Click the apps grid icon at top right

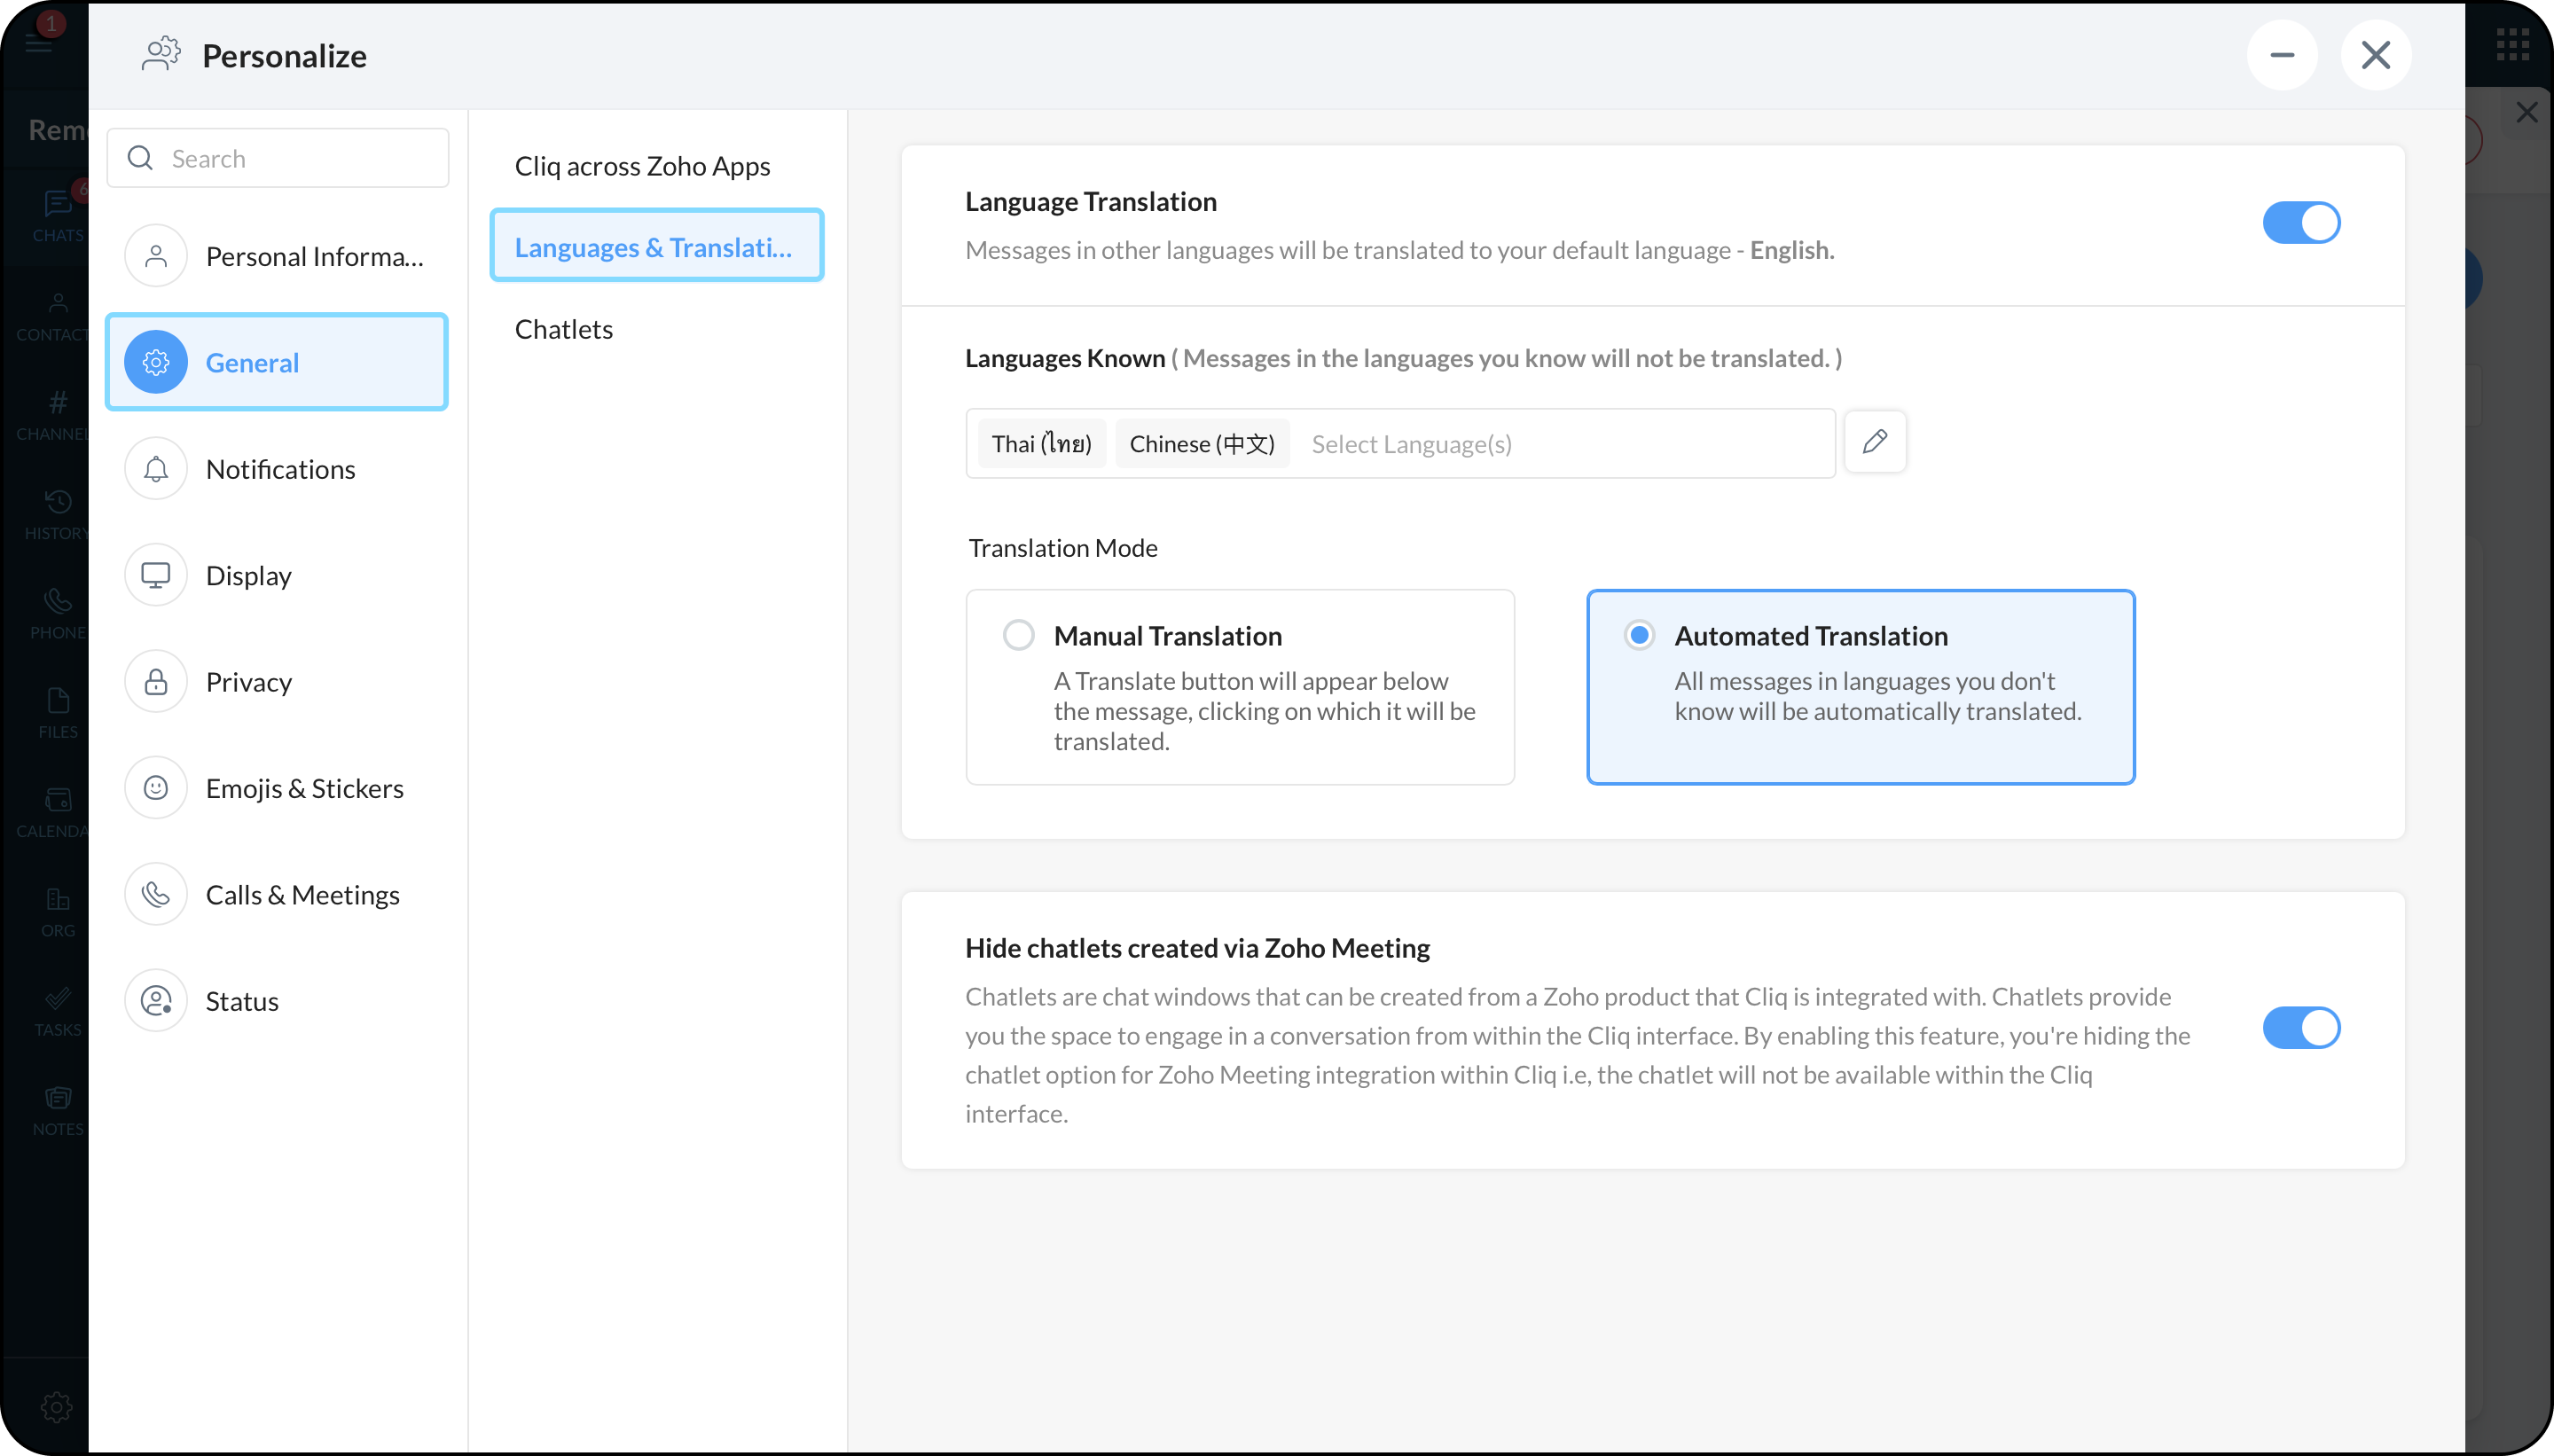point(2512,45)
